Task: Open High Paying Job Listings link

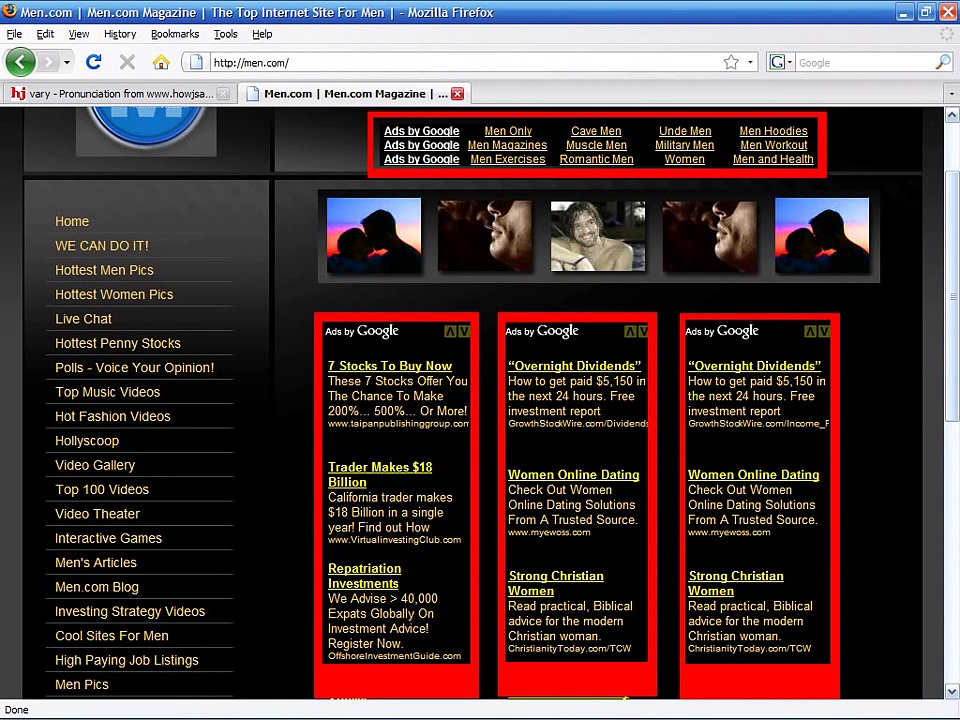Action: [127, 660]
